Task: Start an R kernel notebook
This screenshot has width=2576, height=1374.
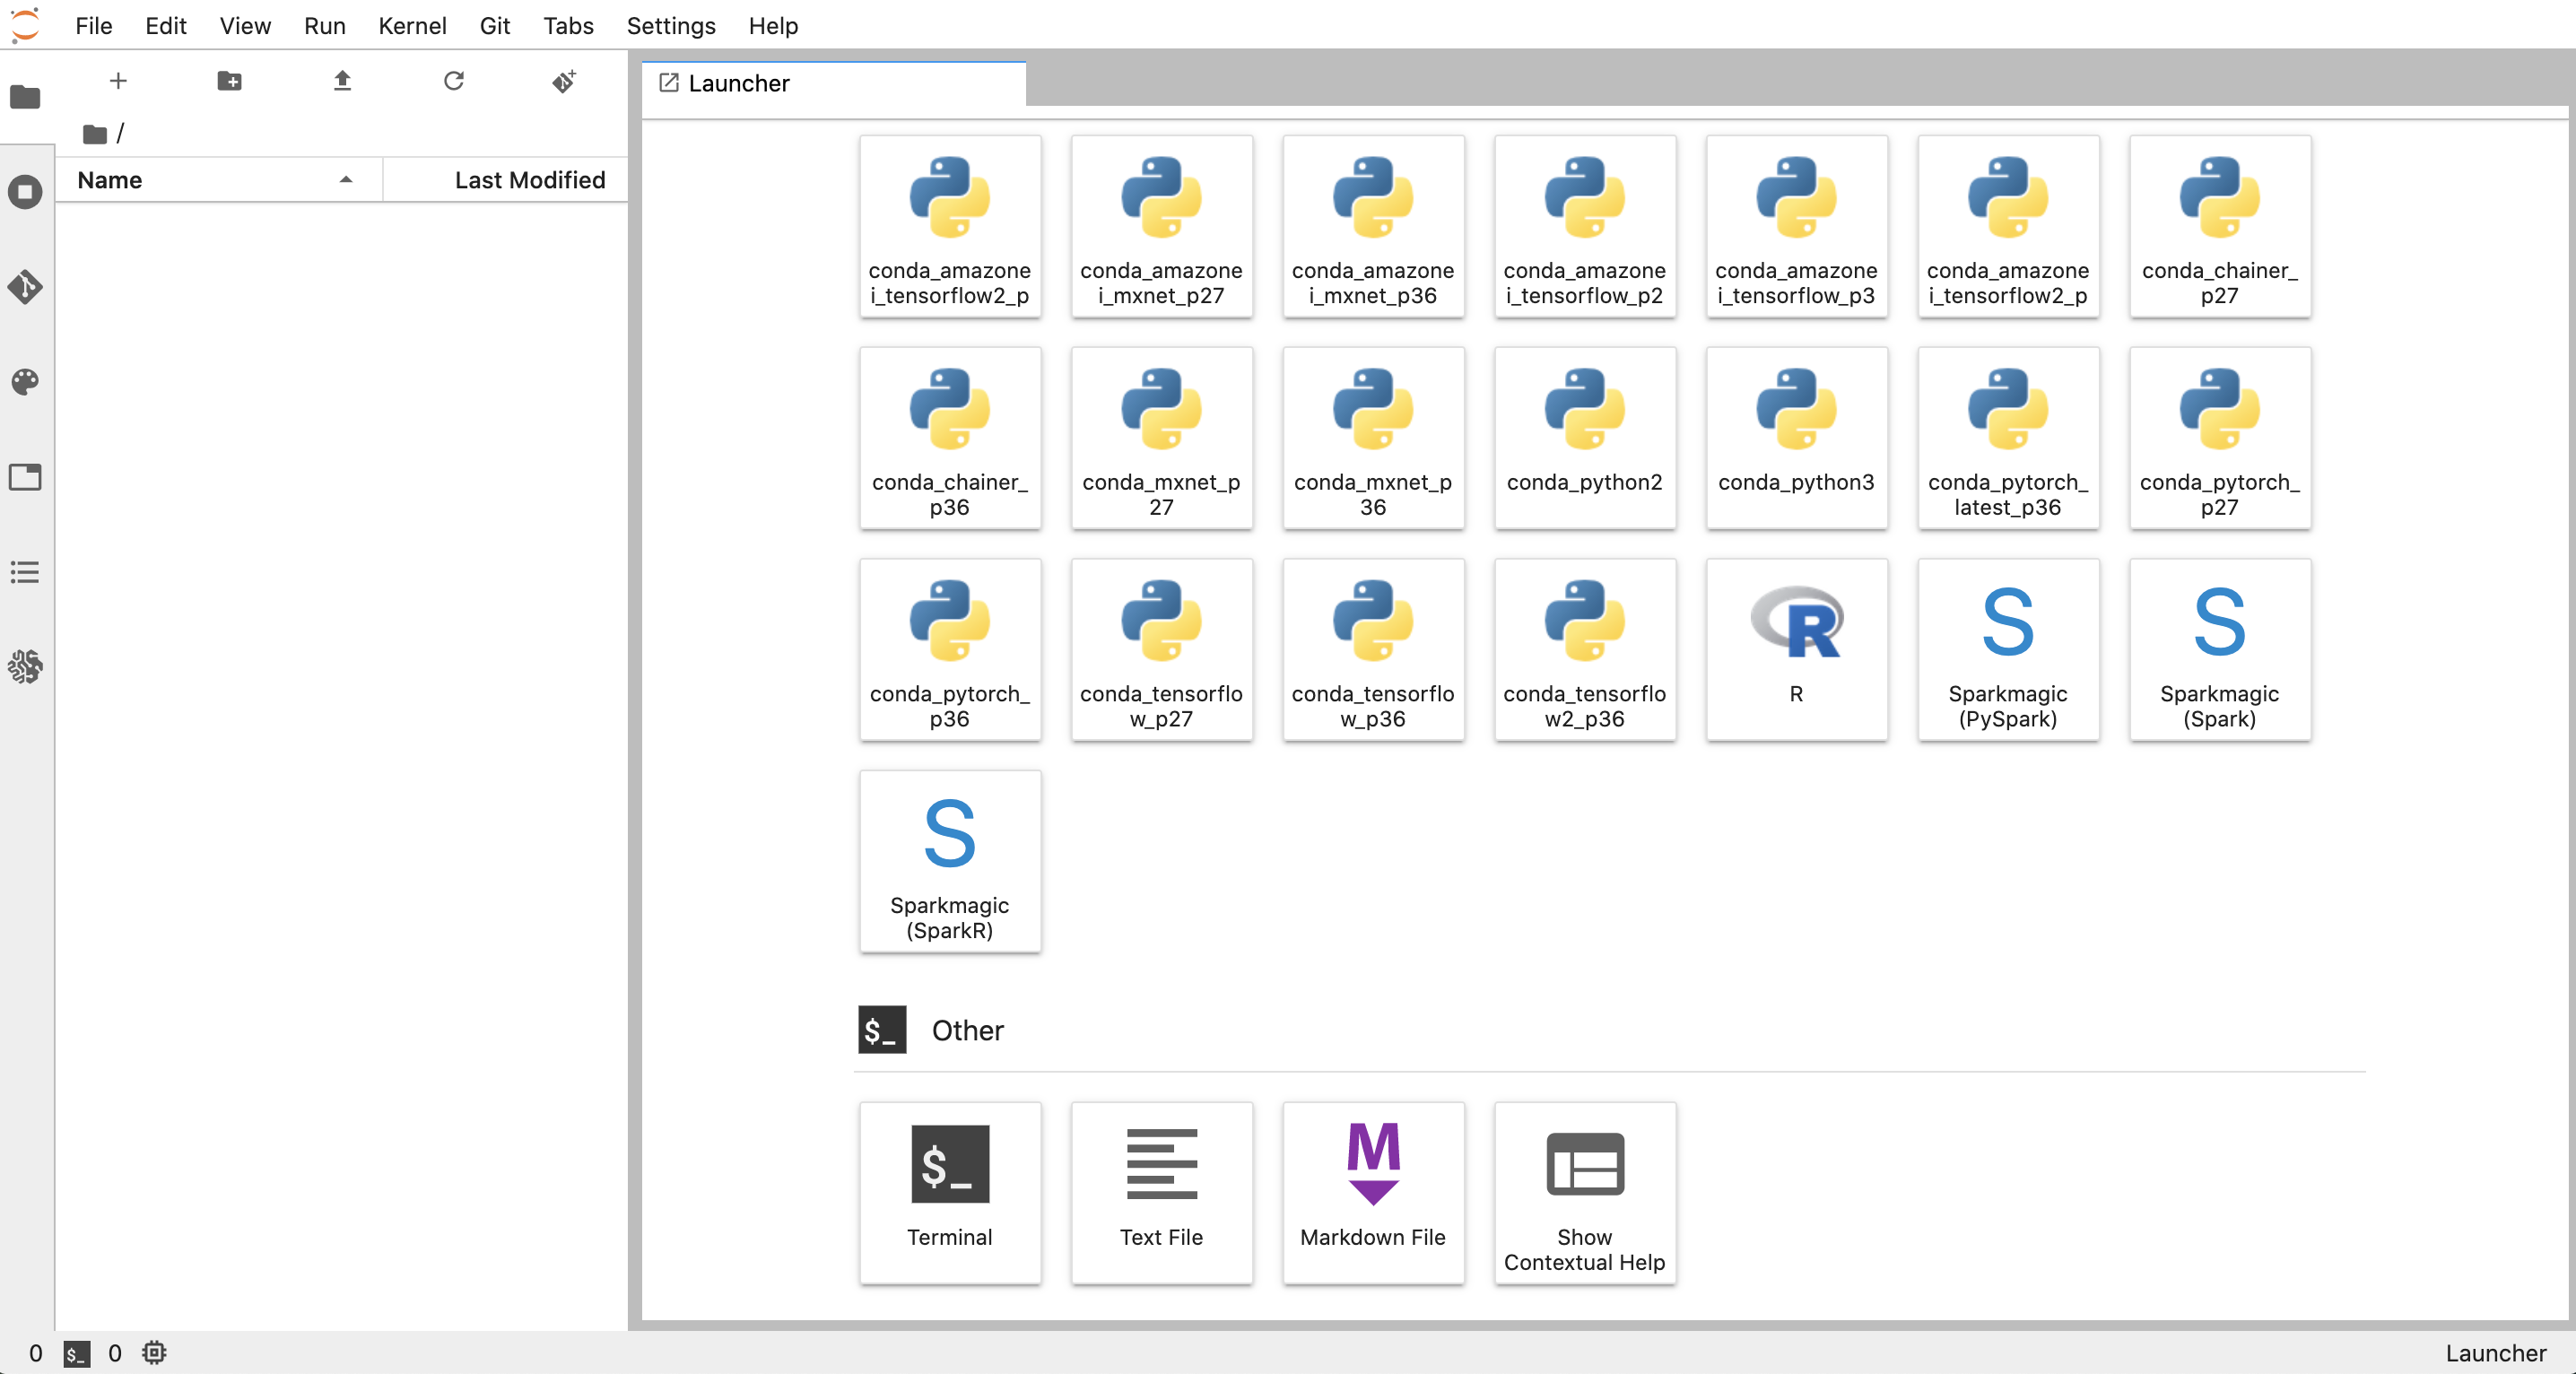Action: [1797, 651]
